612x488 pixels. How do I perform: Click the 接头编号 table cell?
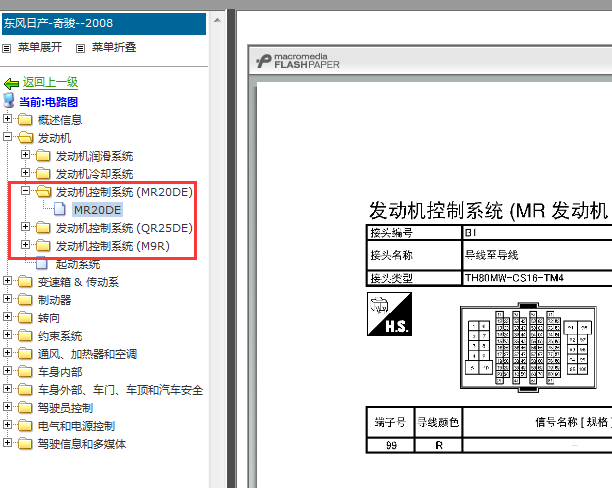(414, 233)
